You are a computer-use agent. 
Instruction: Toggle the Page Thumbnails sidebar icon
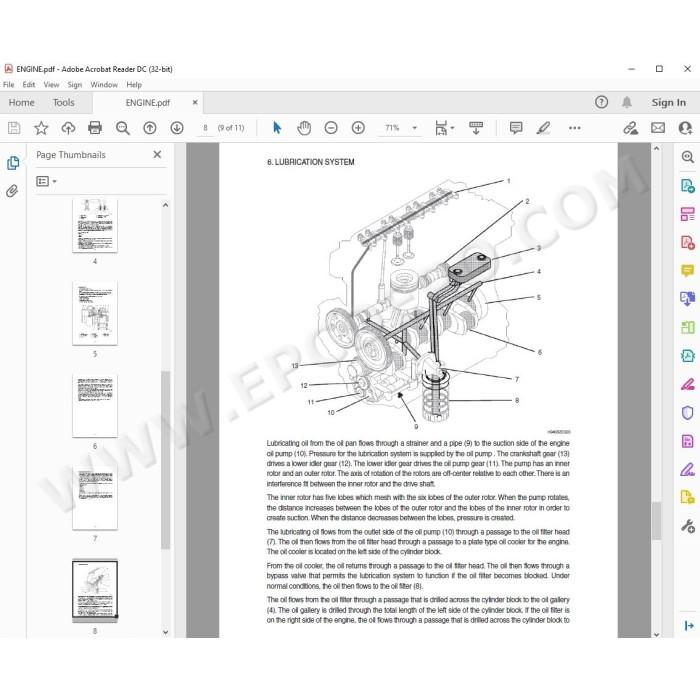[13, 163]
